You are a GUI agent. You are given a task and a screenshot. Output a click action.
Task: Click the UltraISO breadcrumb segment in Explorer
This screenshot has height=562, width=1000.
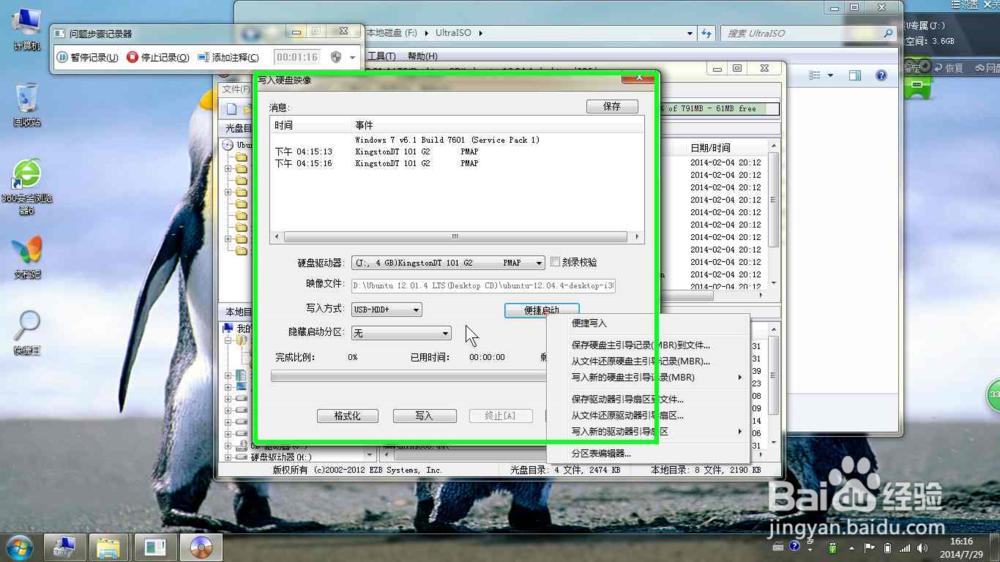coord(453,33)
